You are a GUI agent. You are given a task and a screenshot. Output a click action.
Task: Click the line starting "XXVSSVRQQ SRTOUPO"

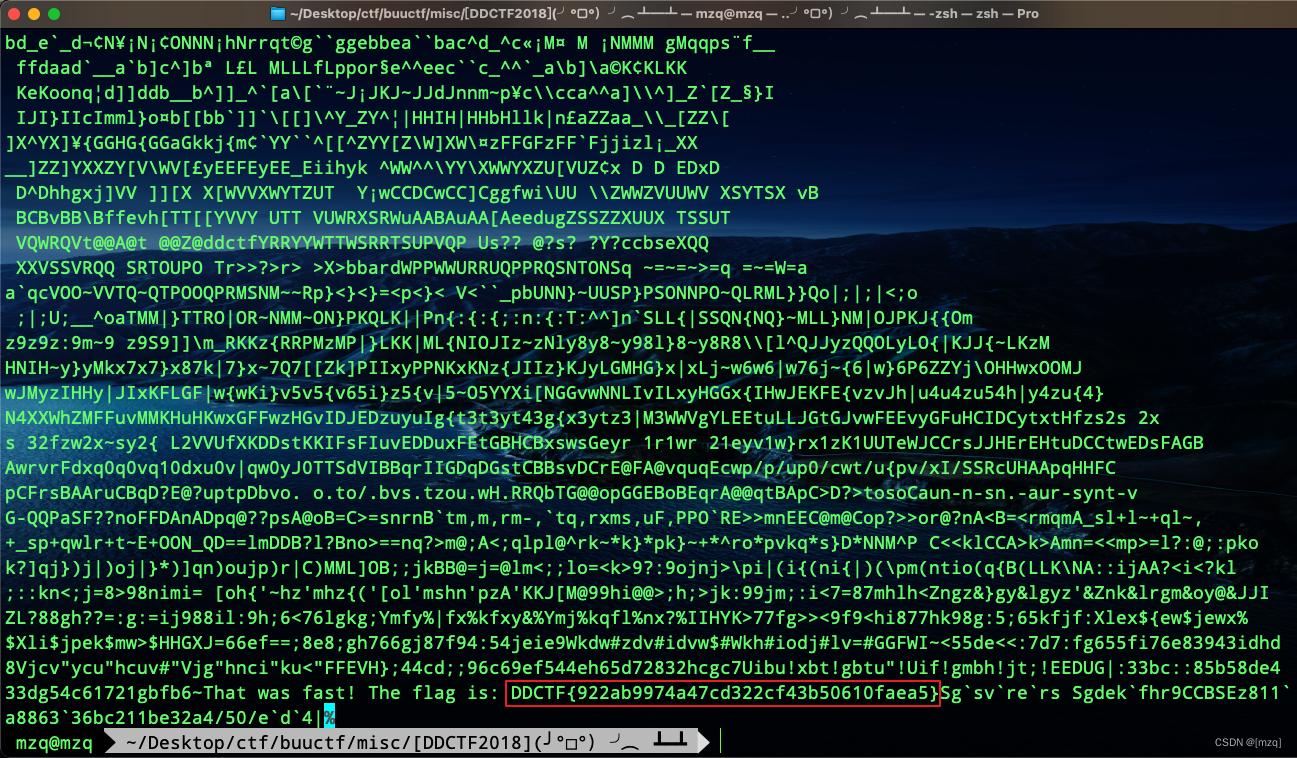(x=412, y=268)
